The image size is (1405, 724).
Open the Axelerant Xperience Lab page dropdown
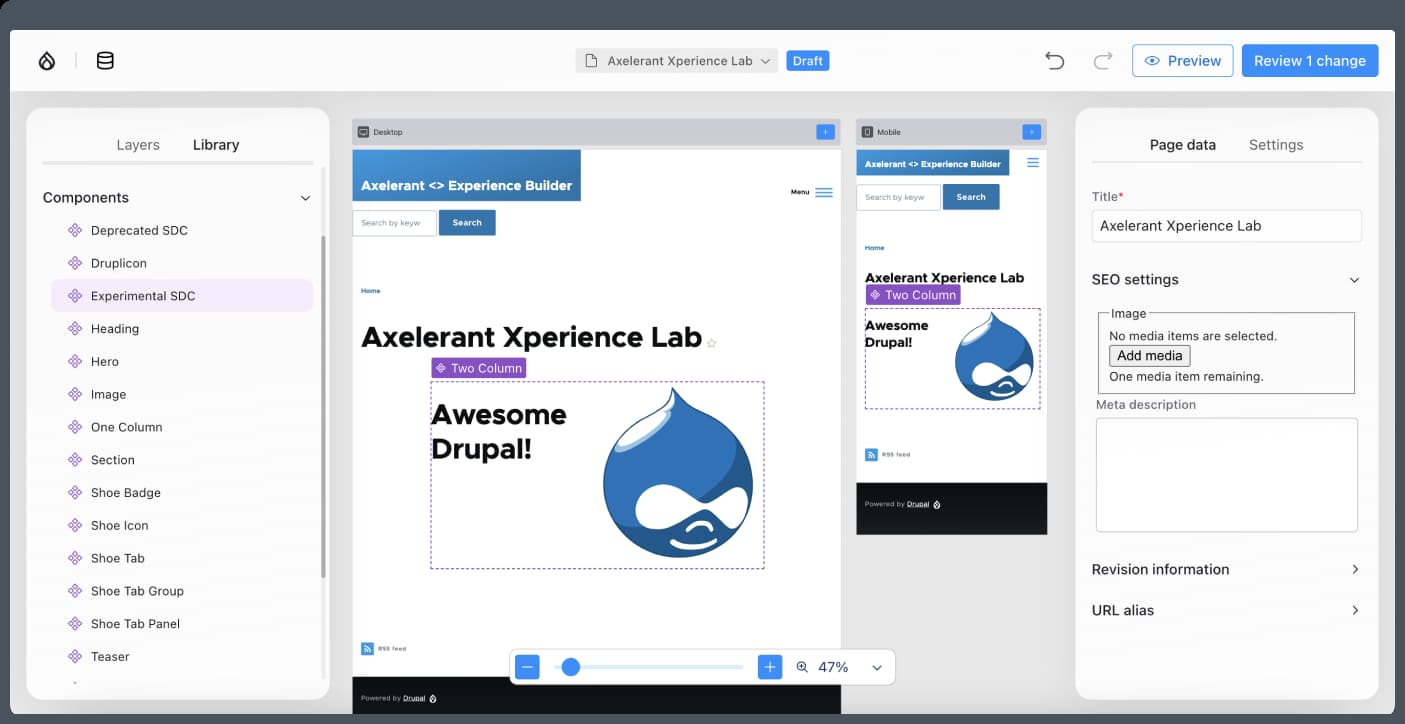(676, 60)
